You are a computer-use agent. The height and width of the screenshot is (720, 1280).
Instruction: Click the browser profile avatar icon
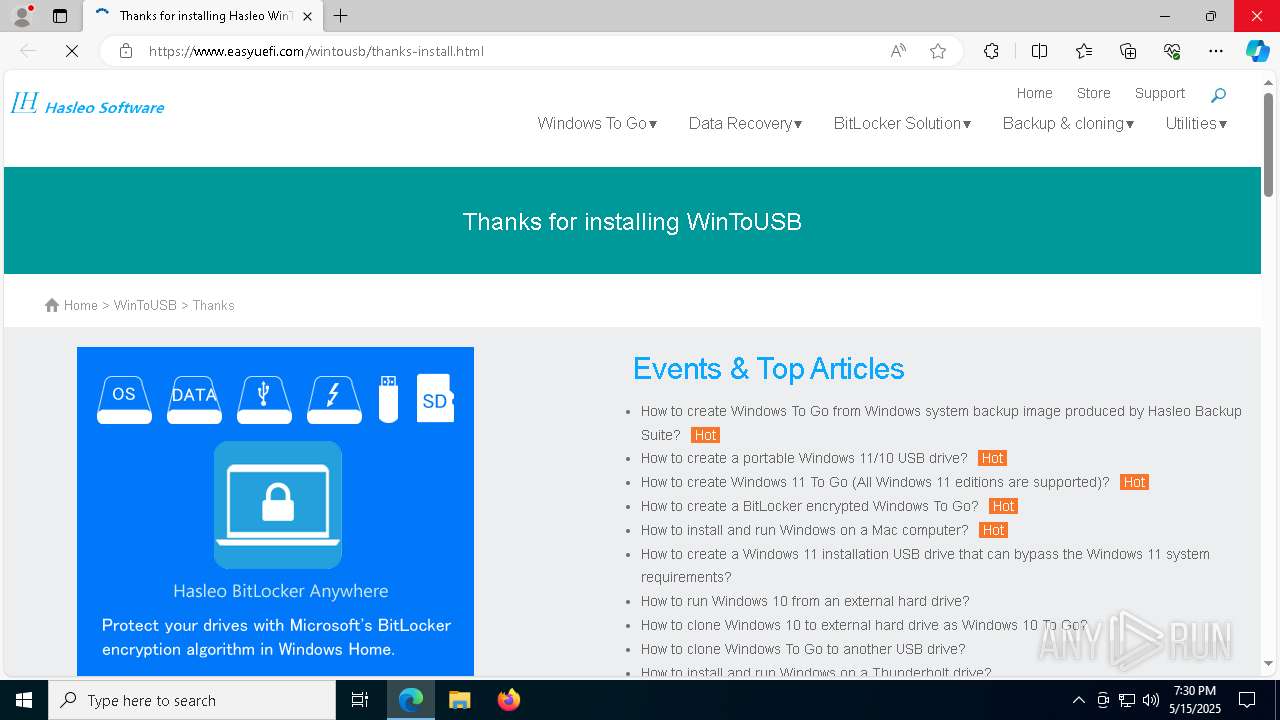(x=22, y=16)
